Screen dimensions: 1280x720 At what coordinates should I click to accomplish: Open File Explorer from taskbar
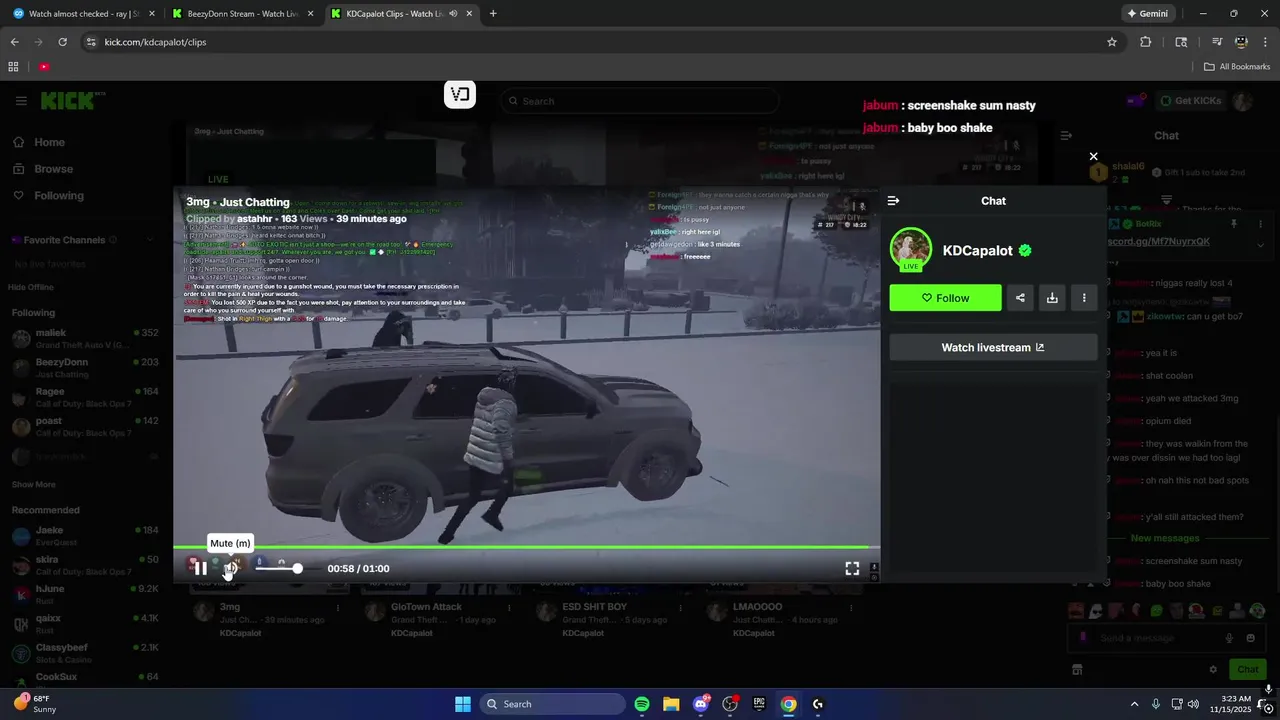671,704
